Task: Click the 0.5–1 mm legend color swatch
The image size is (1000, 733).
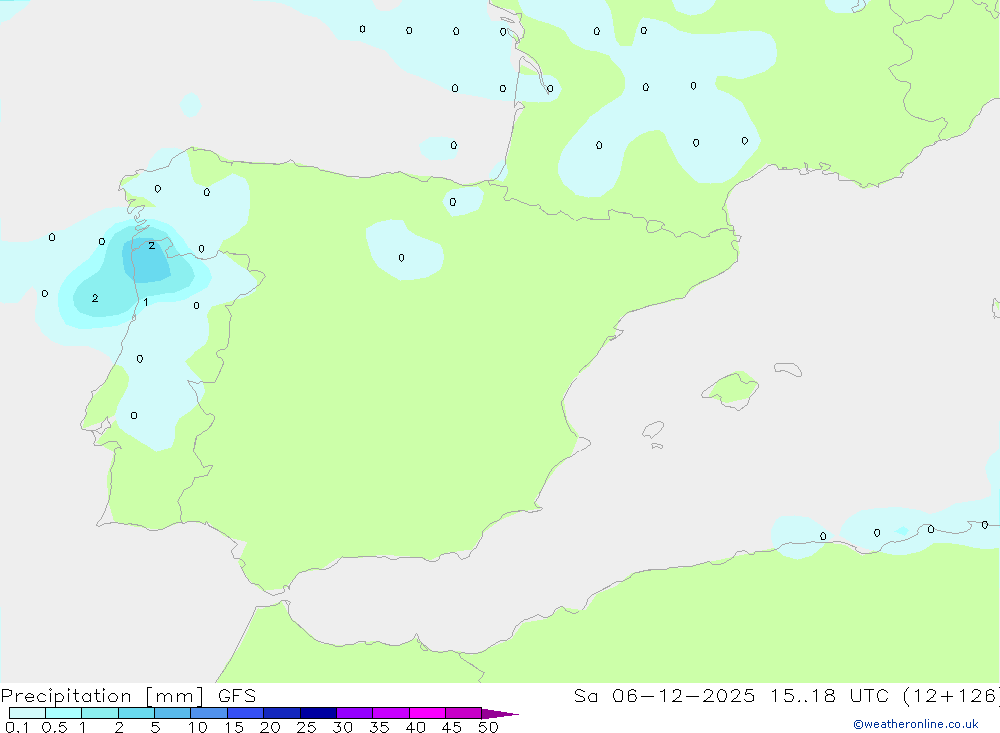Action: tap(63, 713)
